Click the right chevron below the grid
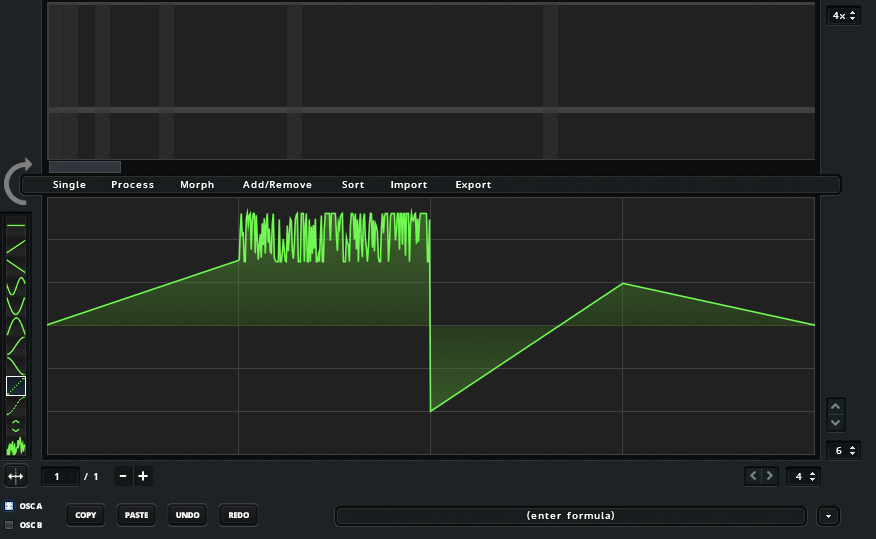 pyautogui.click(x=769, y=476)
